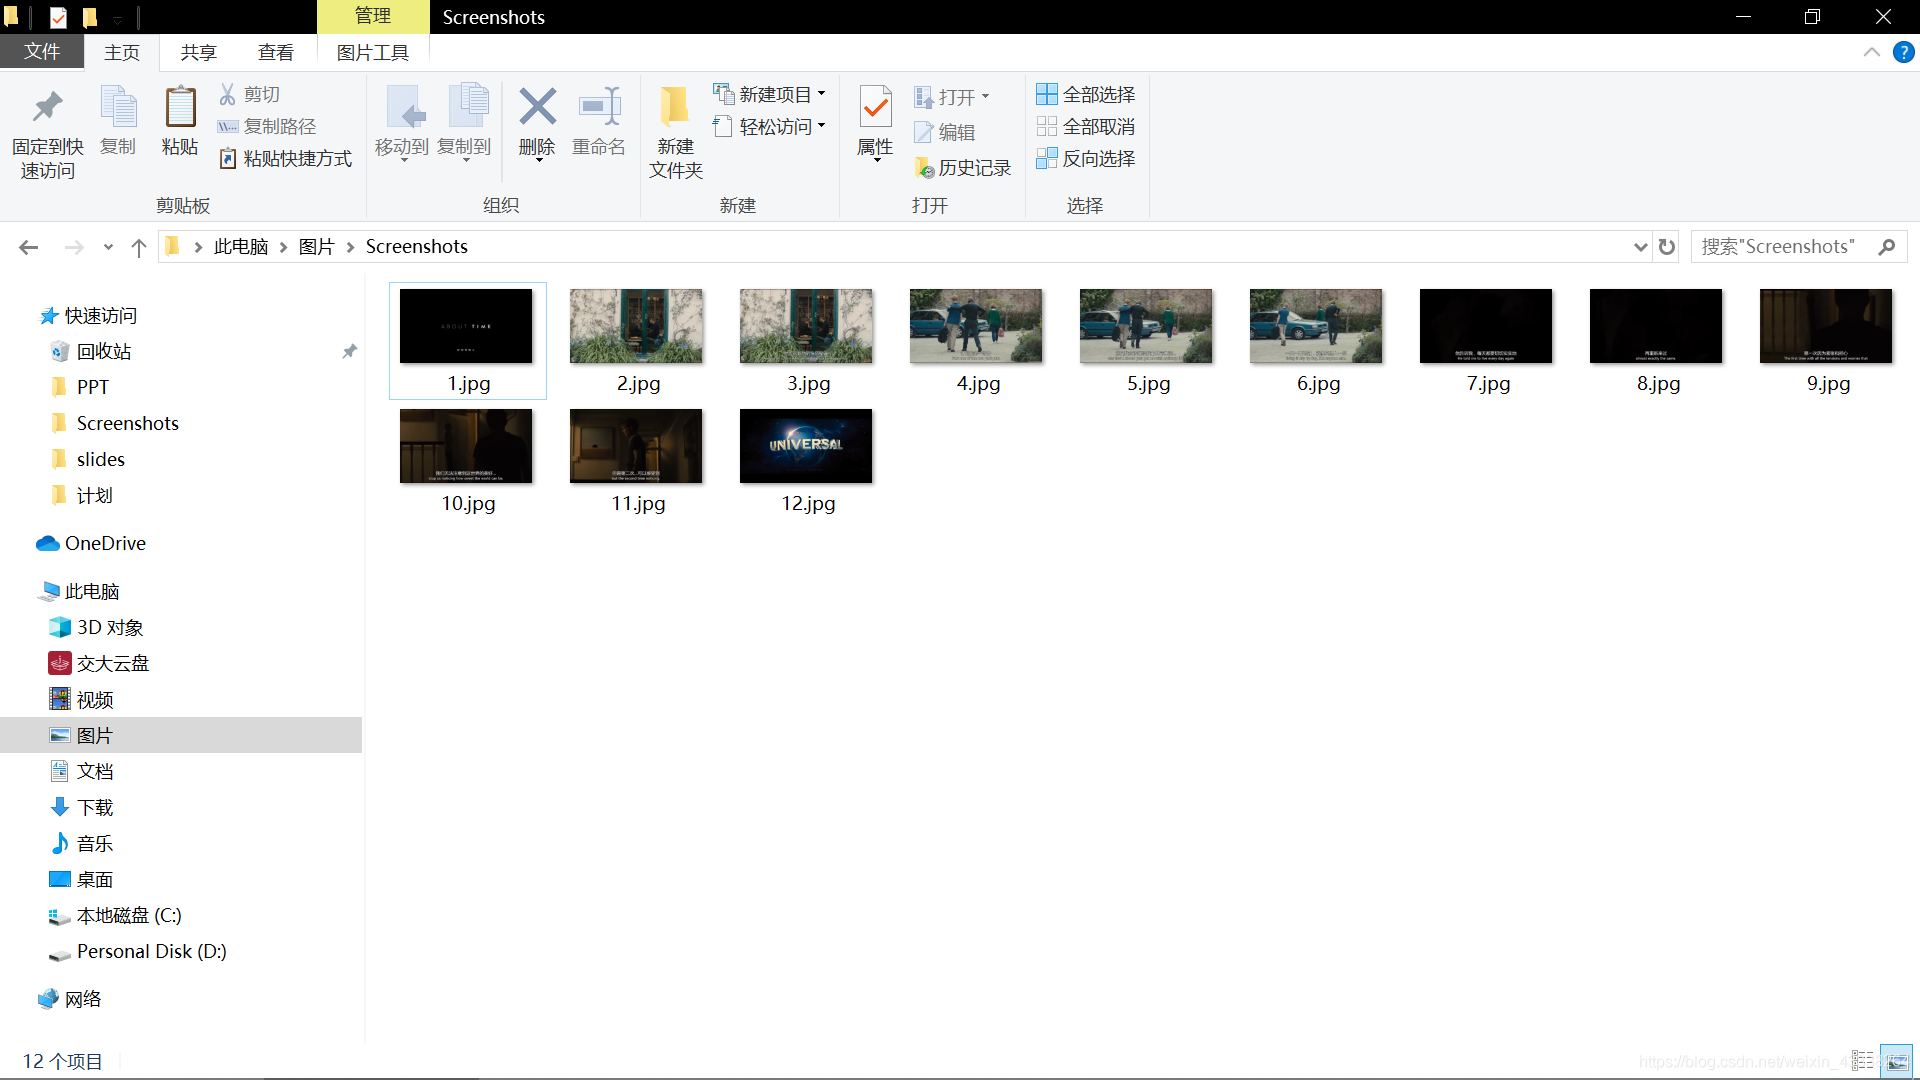Select the 12.jpg Universal thumbnail

(x=806, y=447)
